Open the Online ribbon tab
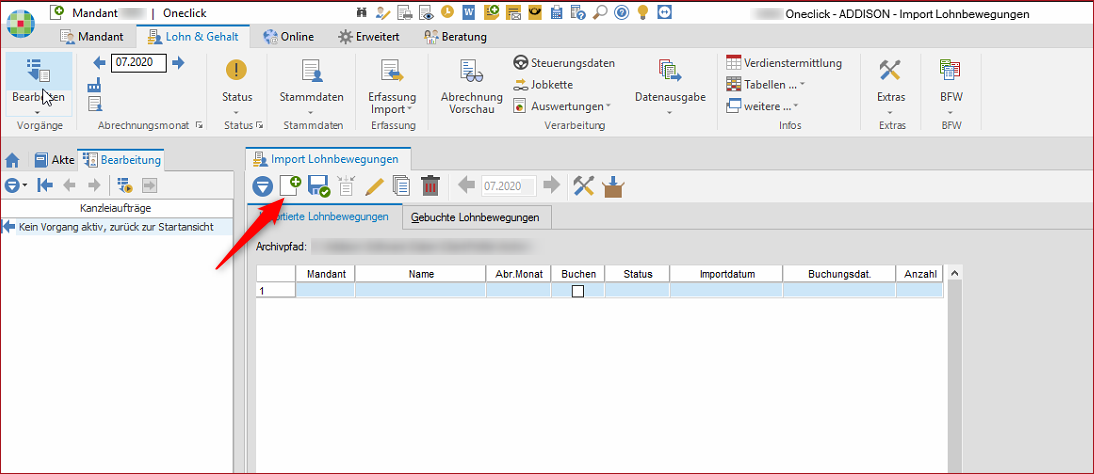This screenshot has width=1094, height=474. [x=288, y=37]
